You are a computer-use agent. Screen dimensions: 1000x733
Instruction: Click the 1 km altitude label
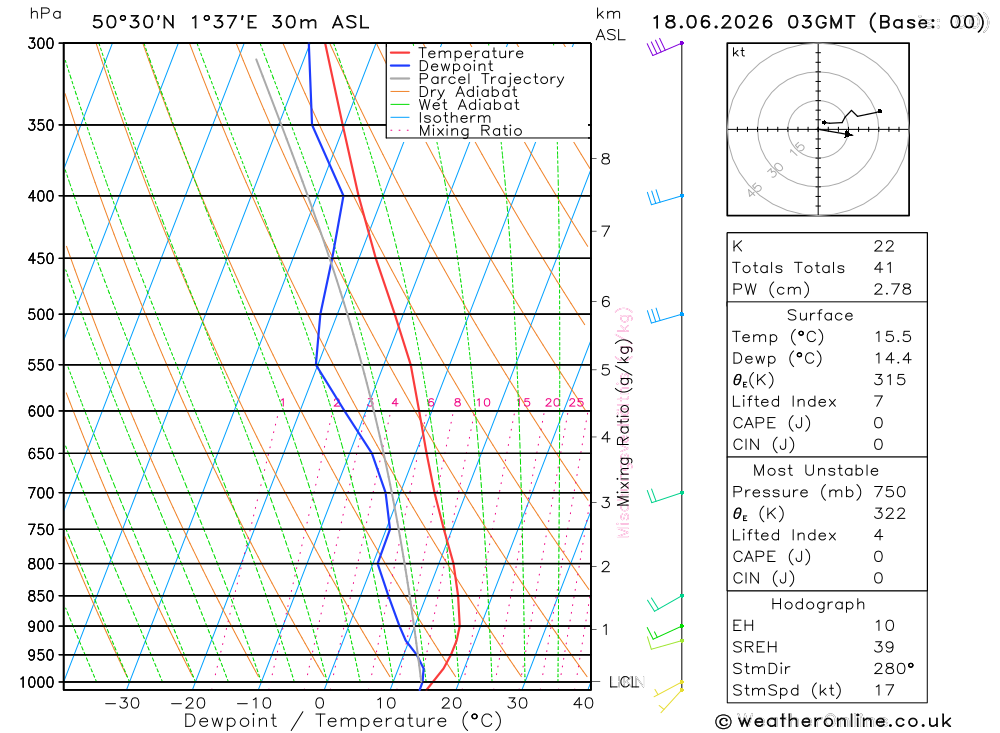point(605,629)
